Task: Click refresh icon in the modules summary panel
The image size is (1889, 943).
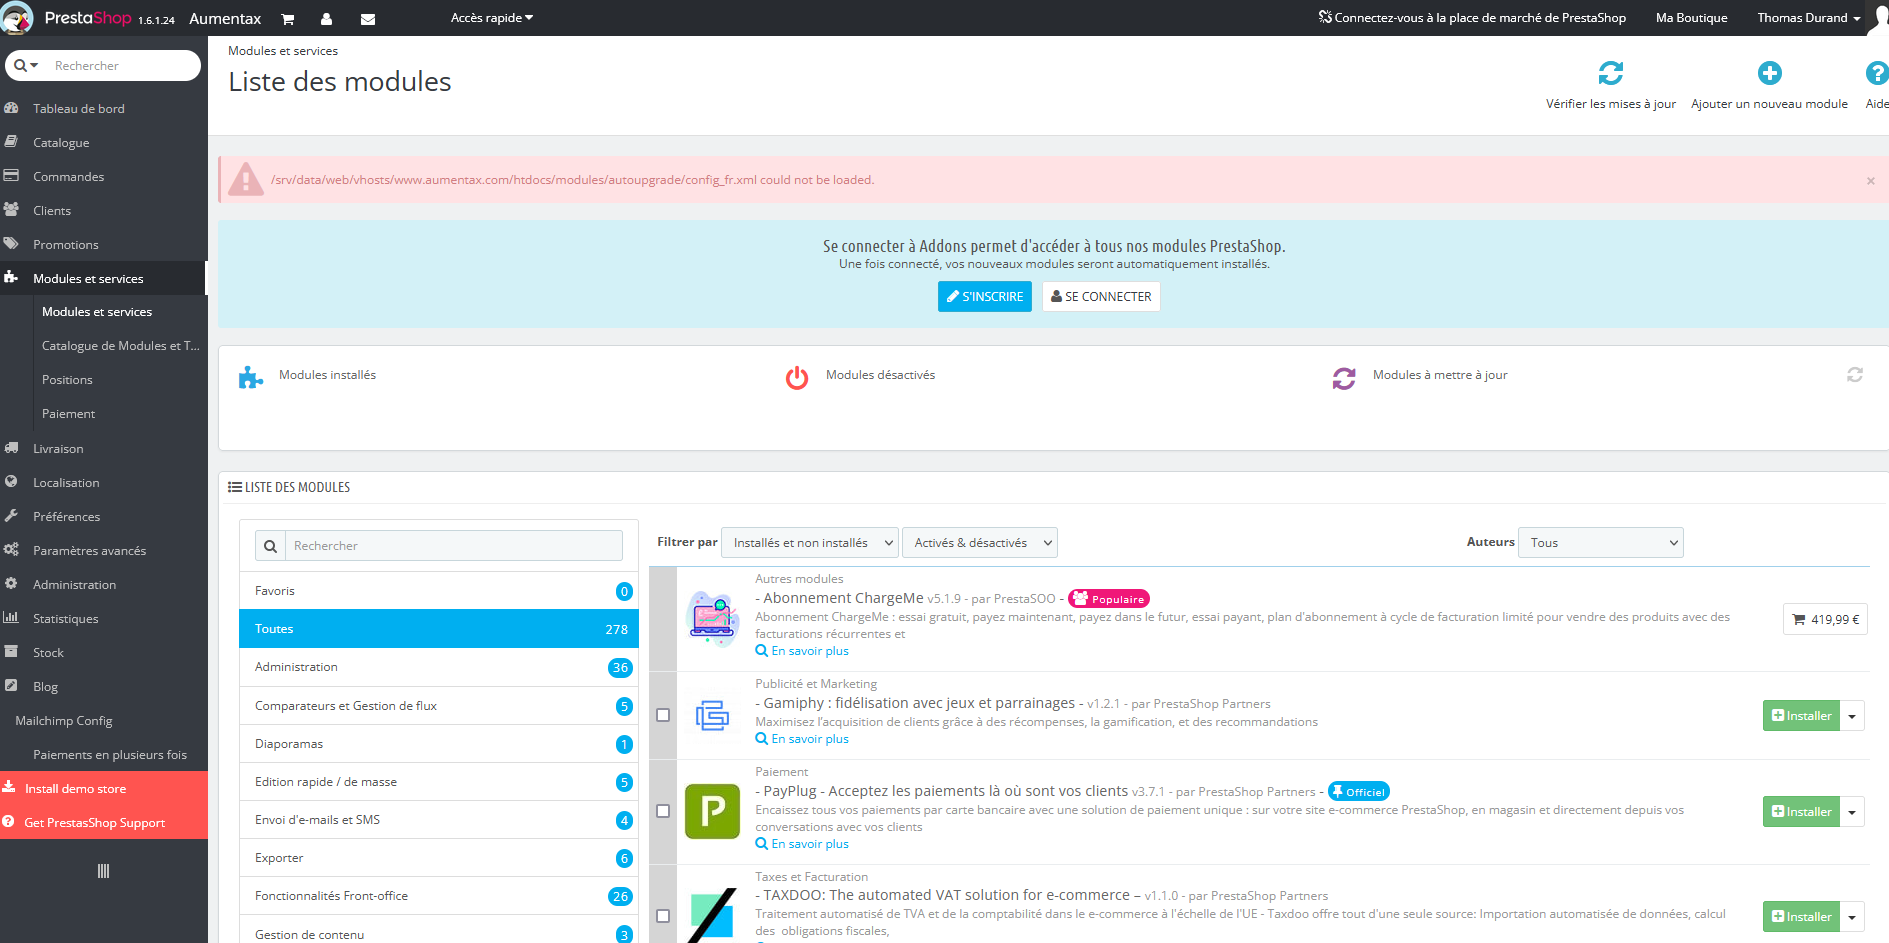Action: [x=1855, y=375]
